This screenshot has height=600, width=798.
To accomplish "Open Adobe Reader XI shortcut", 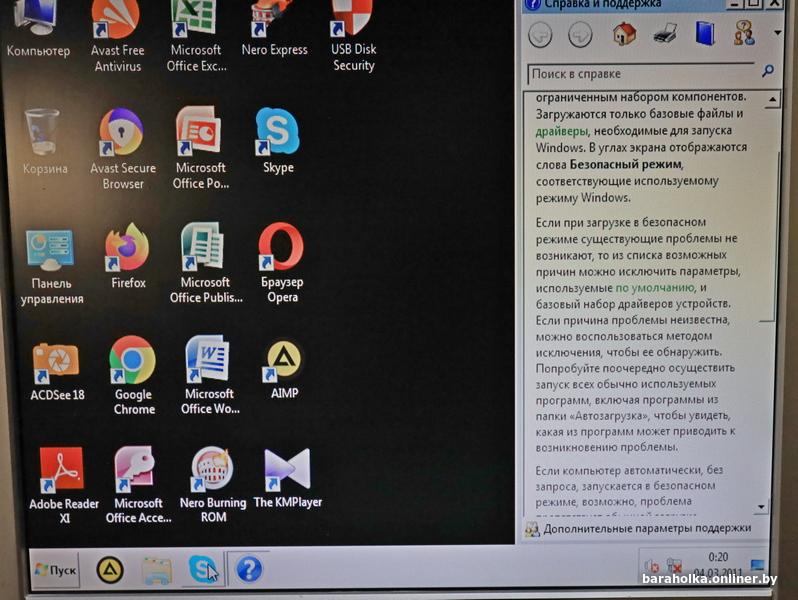I will pos(63,486).
